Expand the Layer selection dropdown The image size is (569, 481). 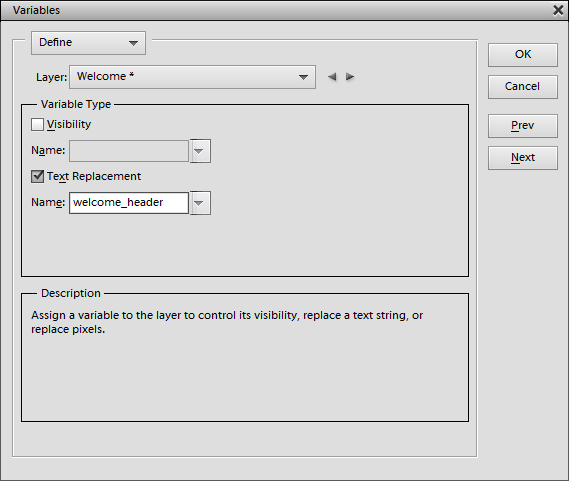click(192, 77)
